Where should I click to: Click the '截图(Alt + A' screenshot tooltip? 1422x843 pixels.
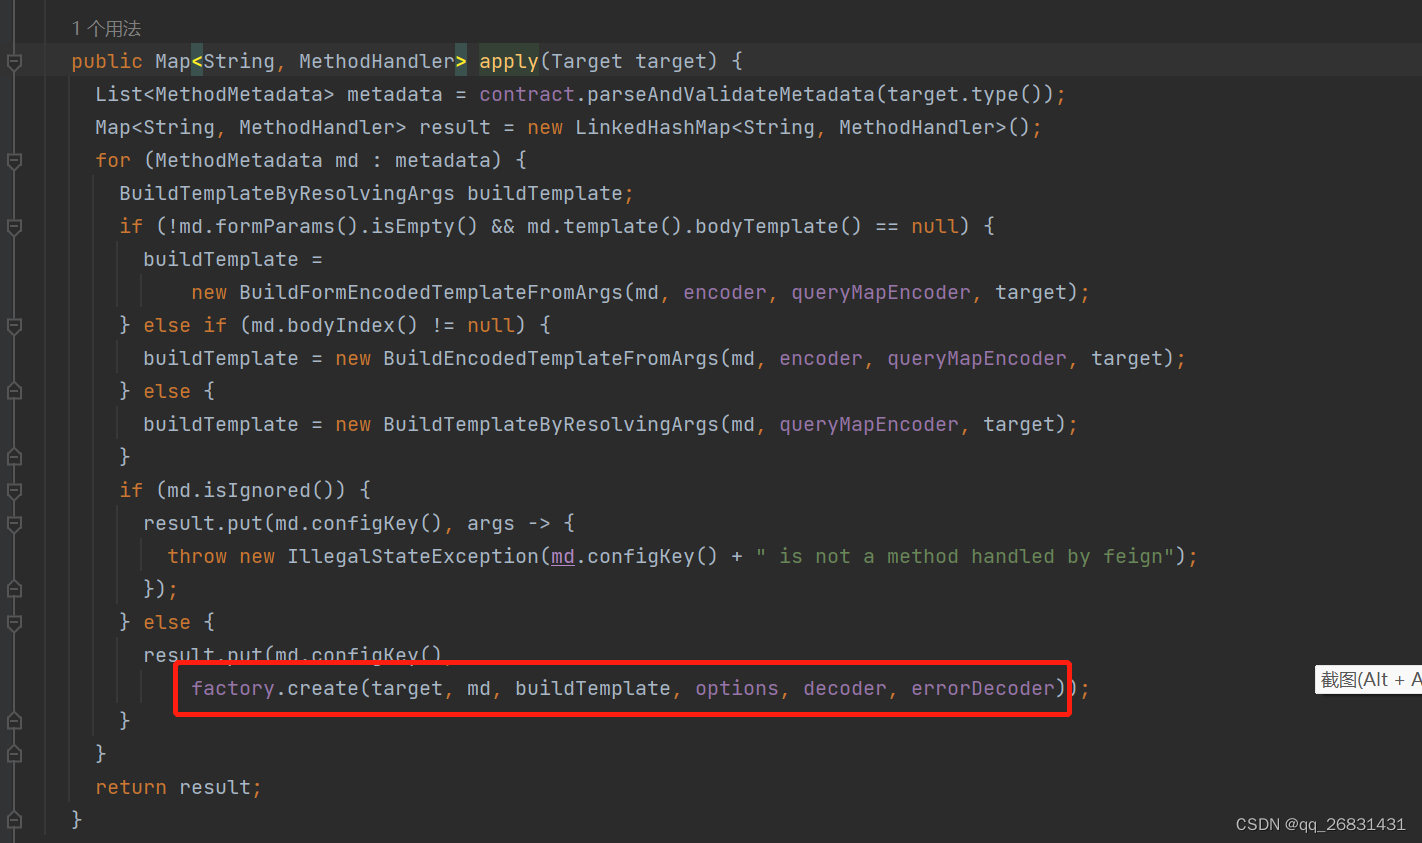1369,680
